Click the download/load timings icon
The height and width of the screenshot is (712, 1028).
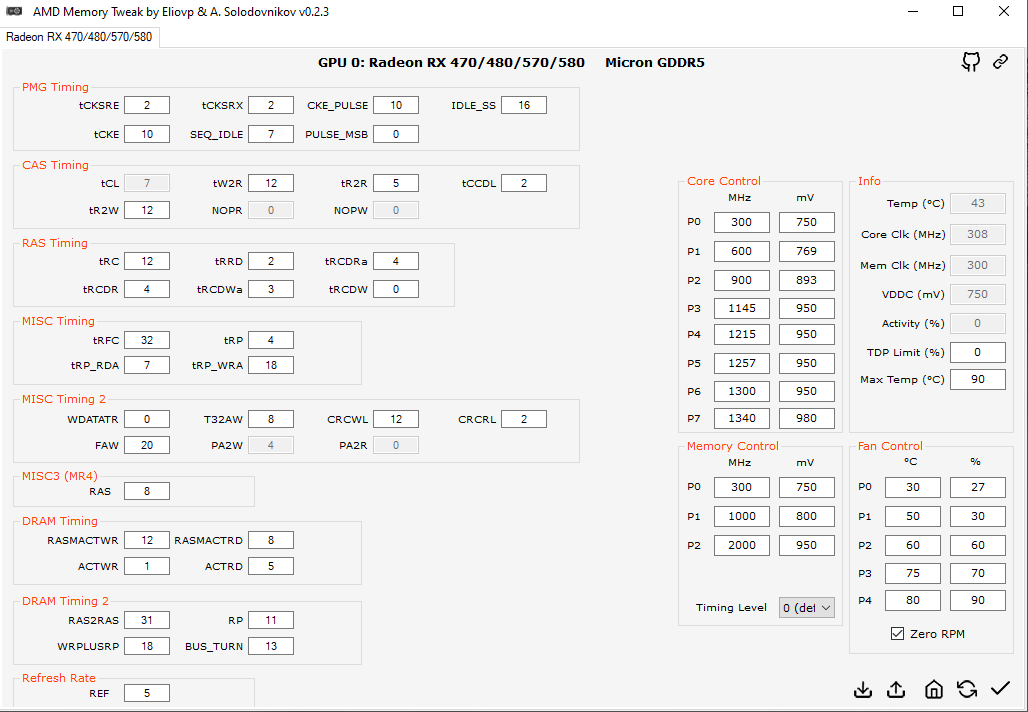point(863,690)
